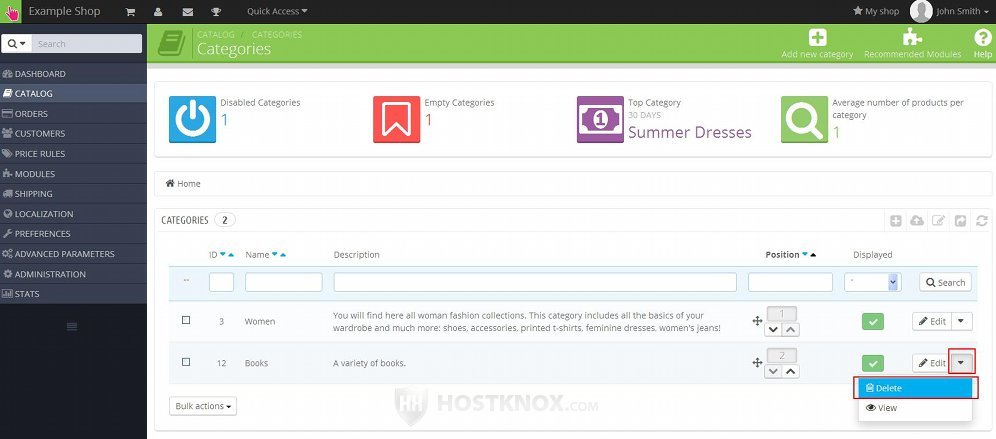The image size is (996, 439).
Task: Click the PrestaShop logo in top-left corner
Action: pos(11,11)
